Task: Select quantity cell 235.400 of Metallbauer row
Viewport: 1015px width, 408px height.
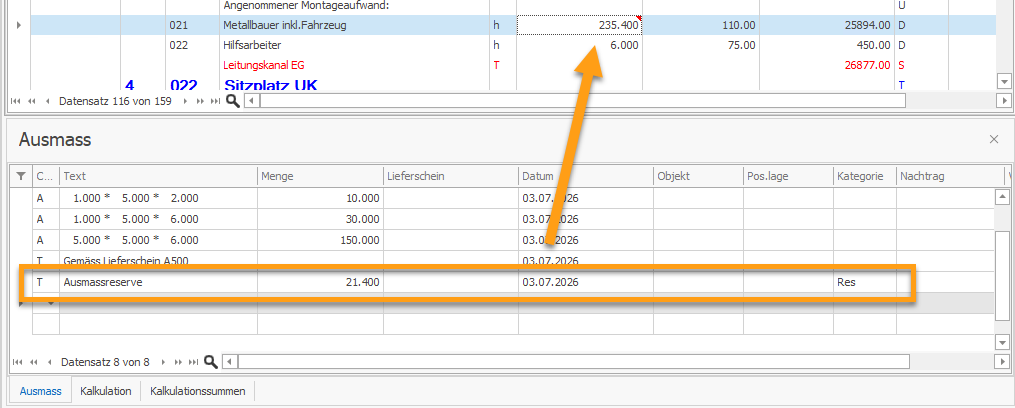Action: click(579, 25)
